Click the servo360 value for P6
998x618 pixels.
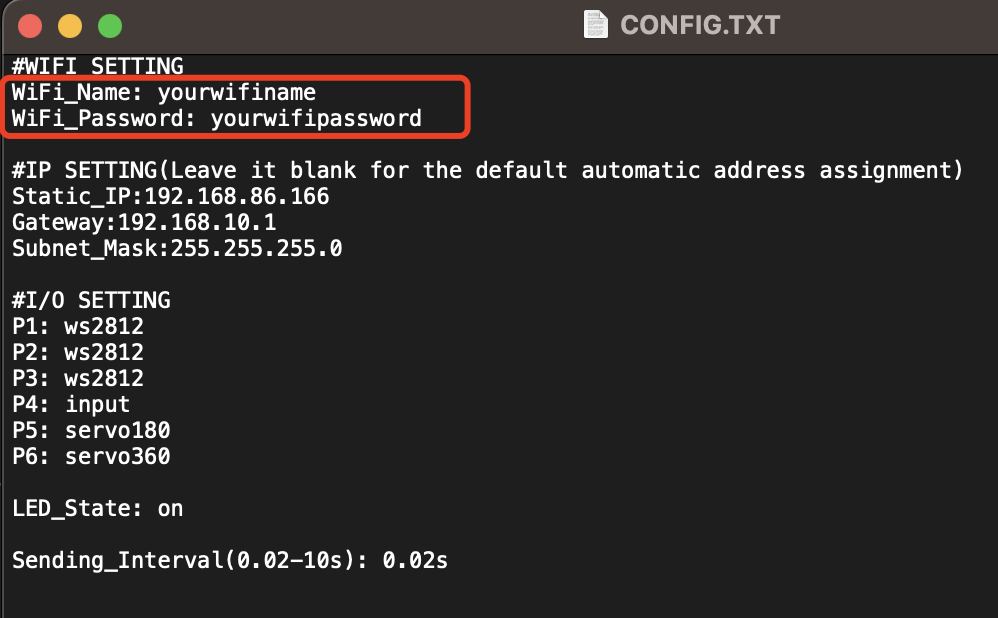pyautogui.click(x=118, y=456)
